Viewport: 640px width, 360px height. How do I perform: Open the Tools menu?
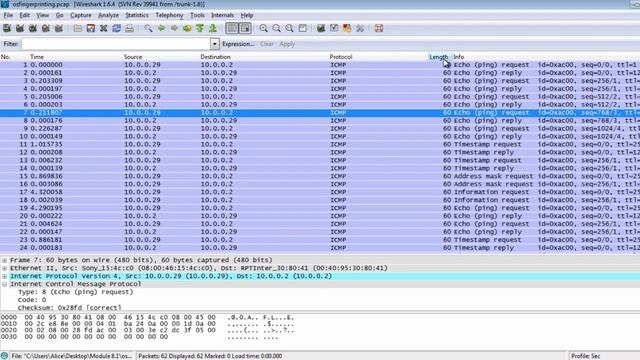(197, 15)
